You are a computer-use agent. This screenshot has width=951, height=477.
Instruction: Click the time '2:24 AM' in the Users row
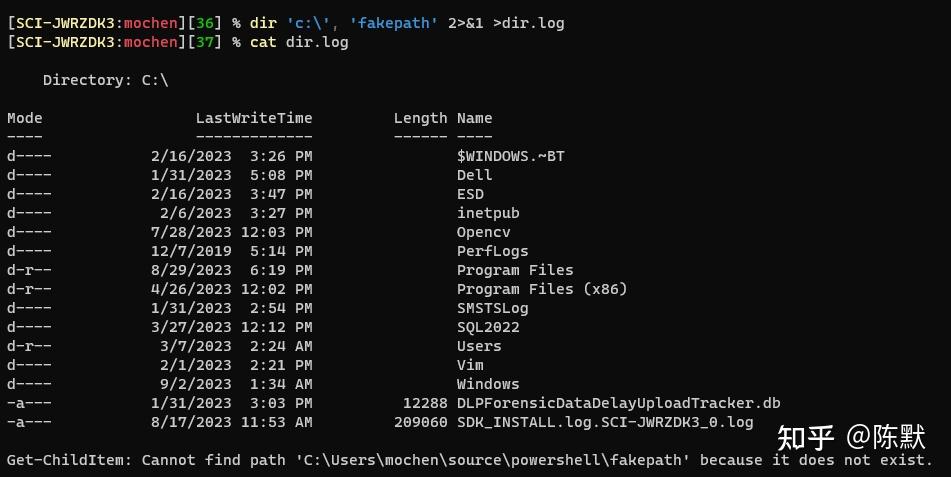pyautogui.click(x=281, y=346)
